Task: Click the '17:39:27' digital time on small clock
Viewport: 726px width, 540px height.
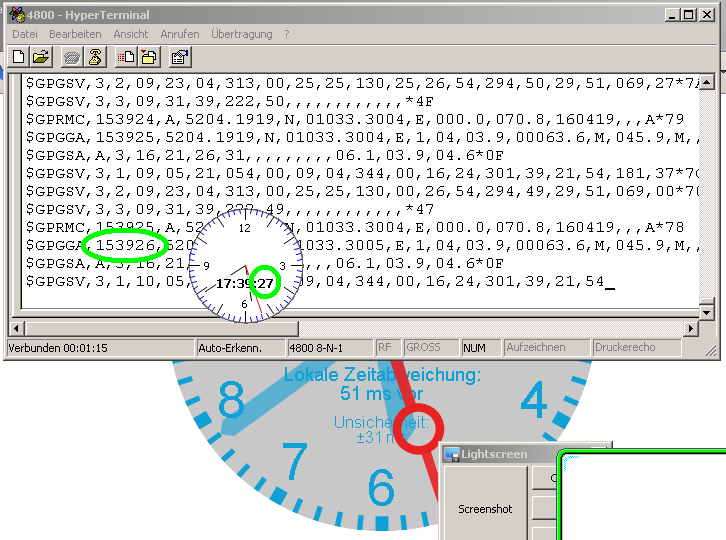Action: (x=245, y=283)
